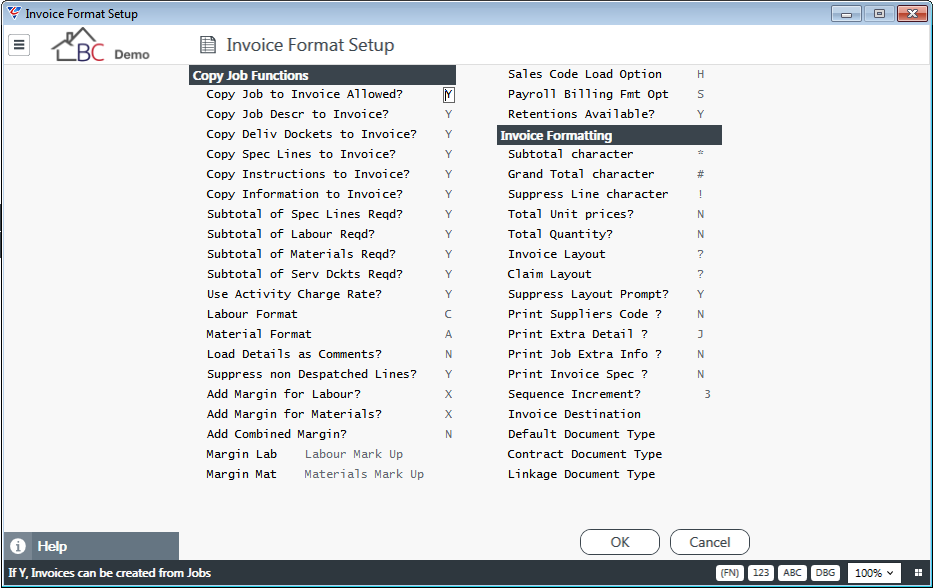Click the Help info icon
Image resolution: width=934 pixels, height=588 pixels.
tap(18, 546)
